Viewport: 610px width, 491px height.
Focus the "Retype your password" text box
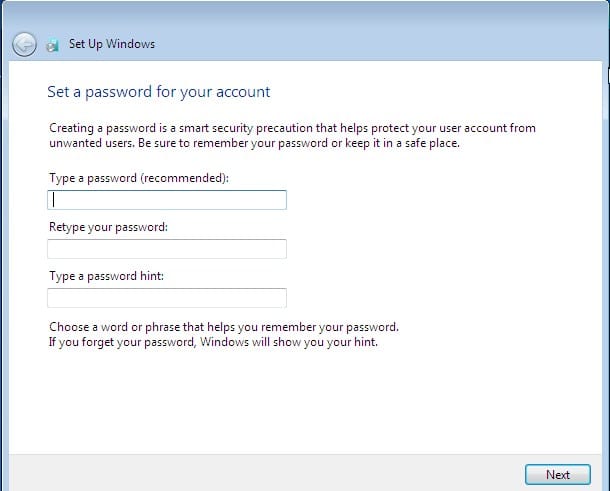167,249
